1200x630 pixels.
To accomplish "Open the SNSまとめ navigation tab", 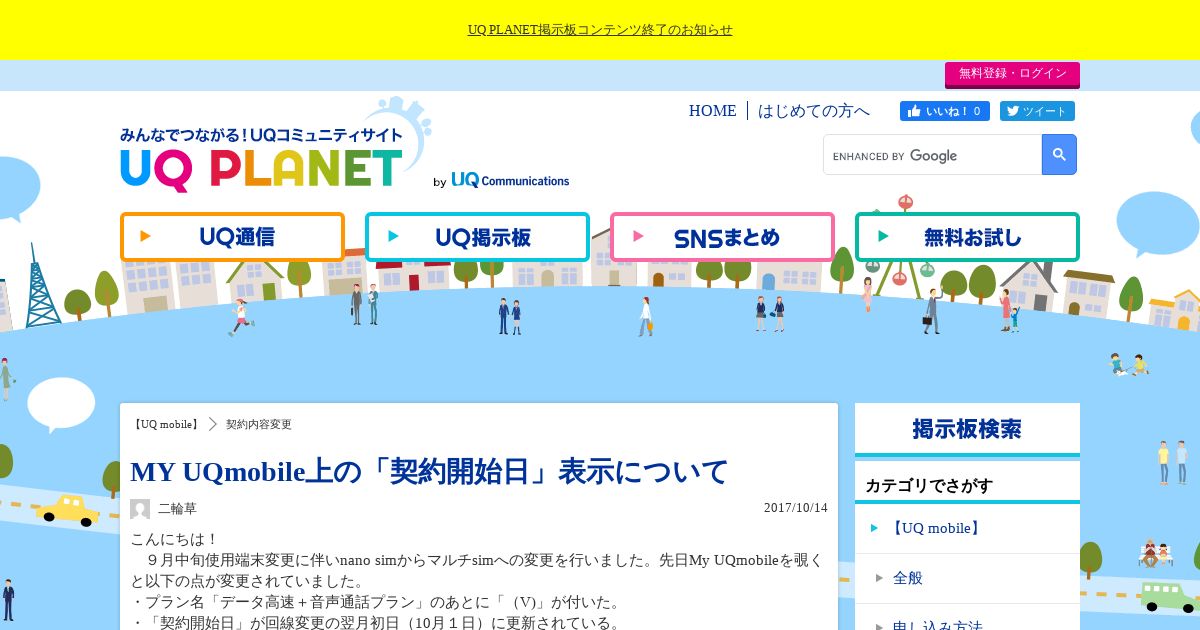I will (x=722, y=237).
